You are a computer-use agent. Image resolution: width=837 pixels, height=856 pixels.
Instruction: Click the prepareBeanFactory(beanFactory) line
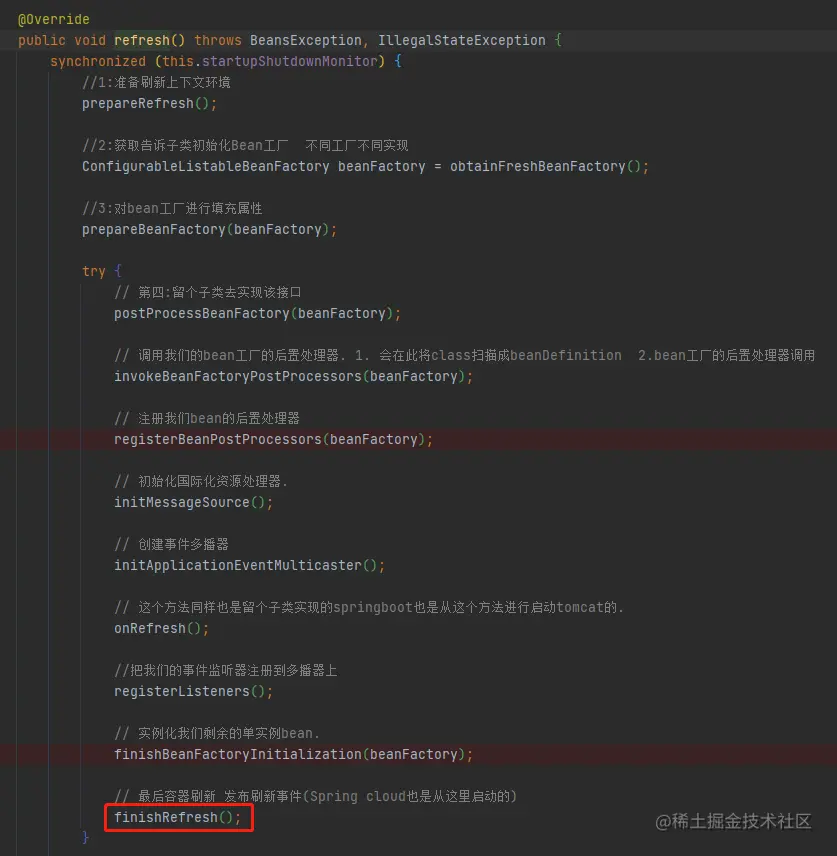209,229
